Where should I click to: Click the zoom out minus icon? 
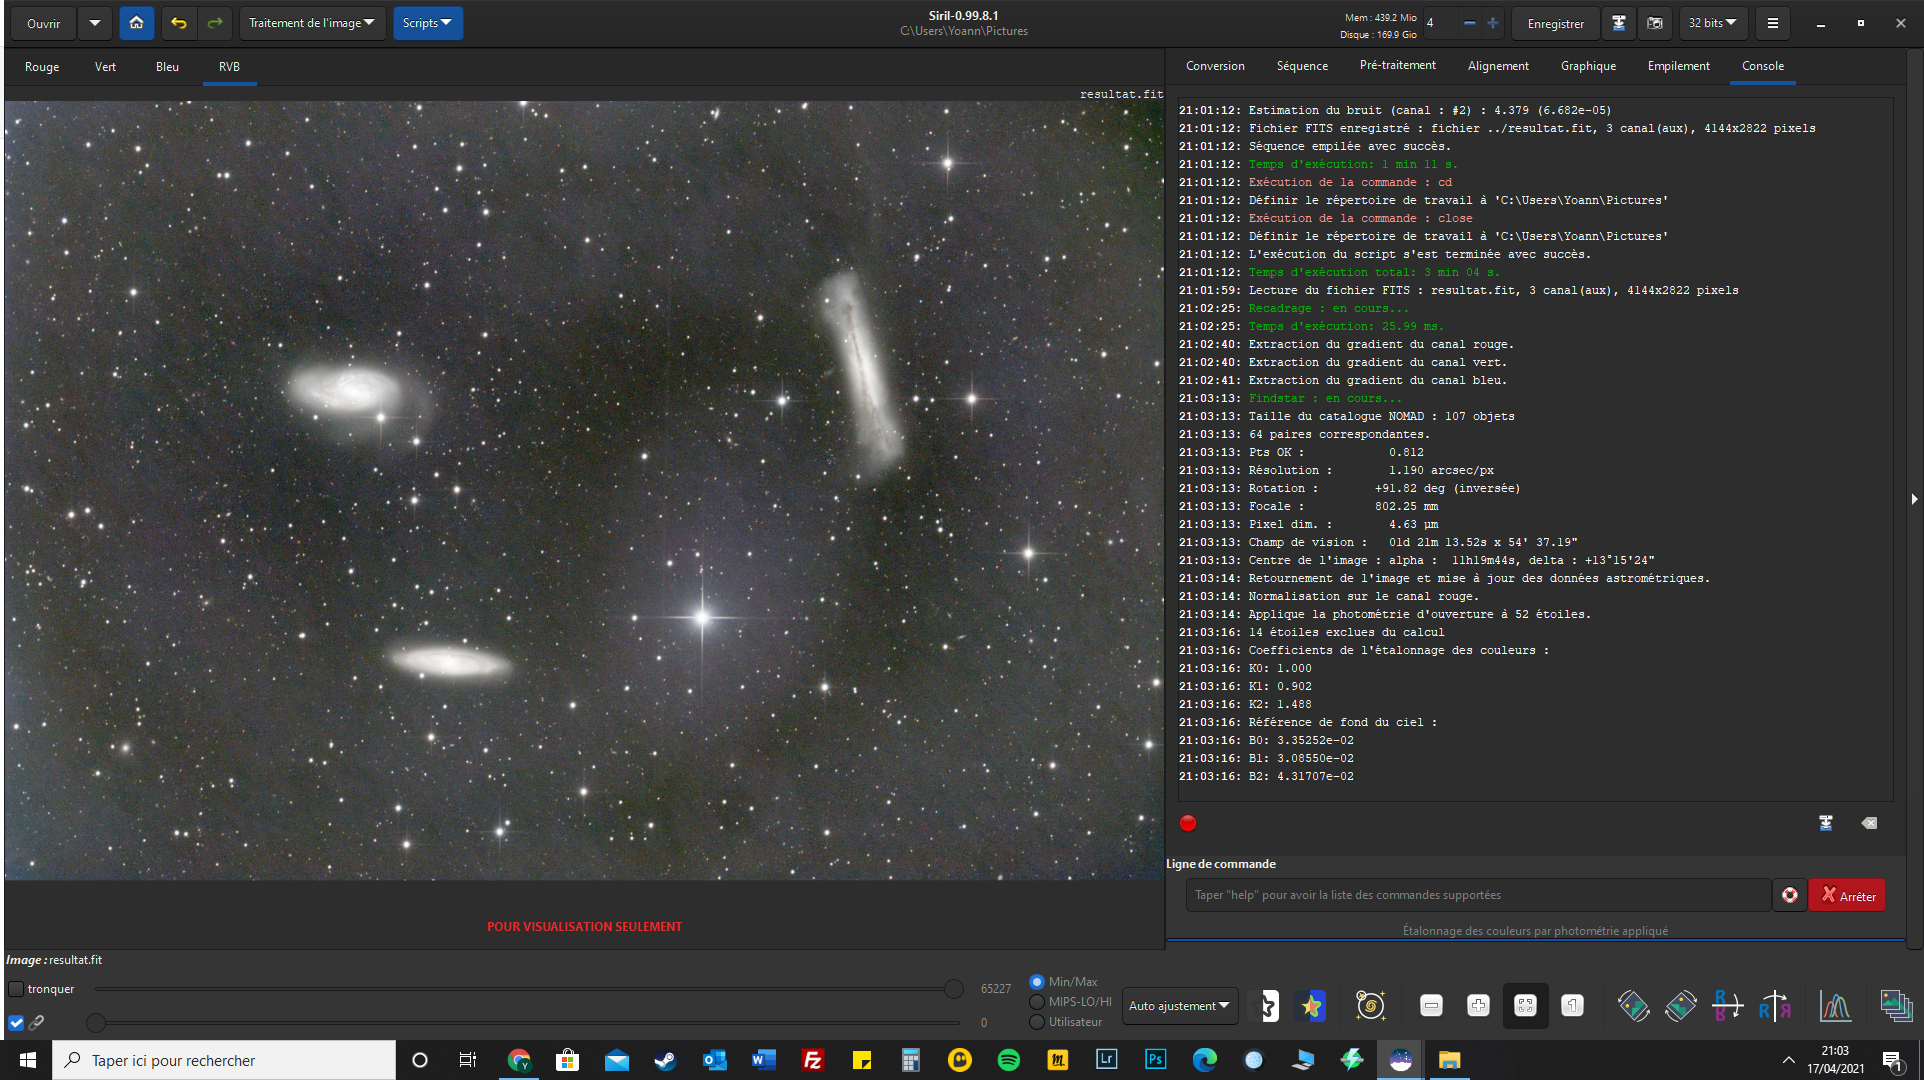pyautogui.click(x=1431, y=1005)
